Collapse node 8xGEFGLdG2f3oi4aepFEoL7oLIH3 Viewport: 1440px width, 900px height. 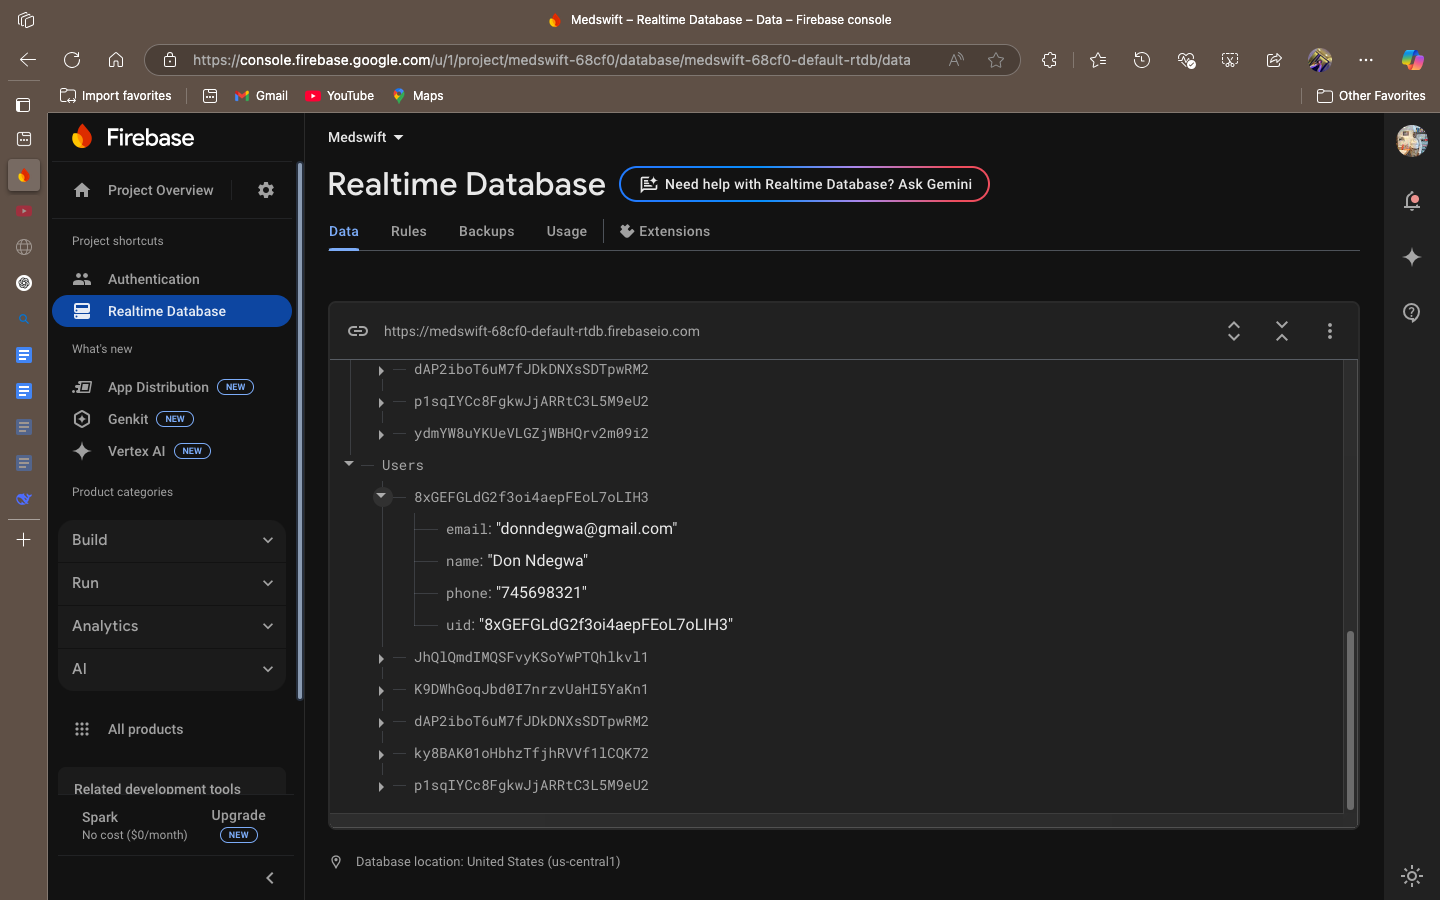381,496
